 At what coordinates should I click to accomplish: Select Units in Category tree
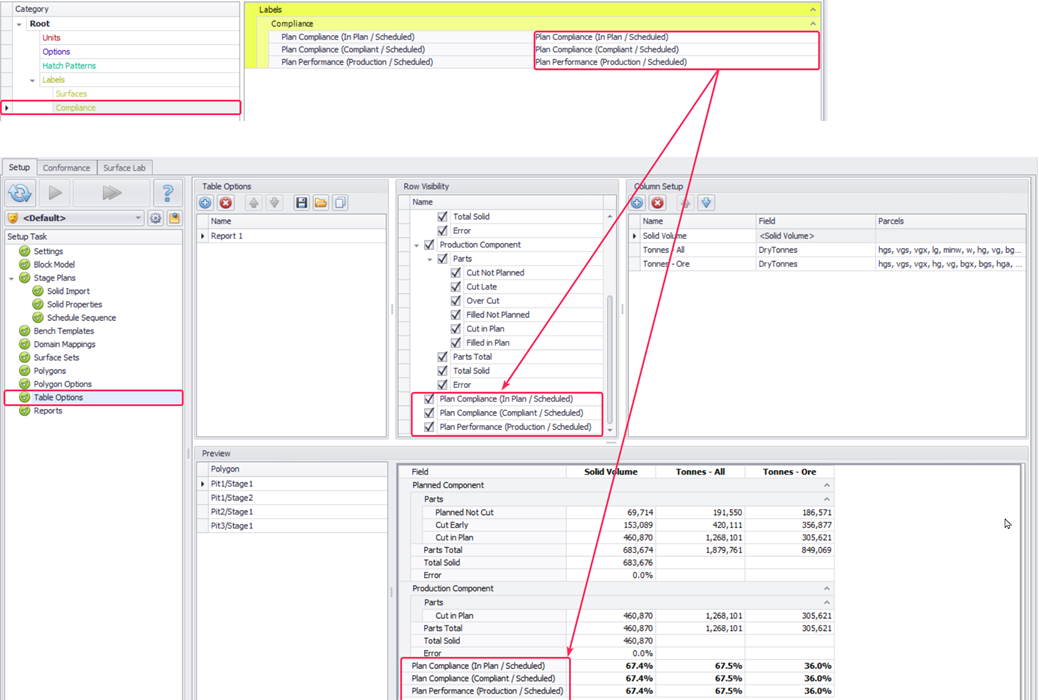tap(51, 38)
